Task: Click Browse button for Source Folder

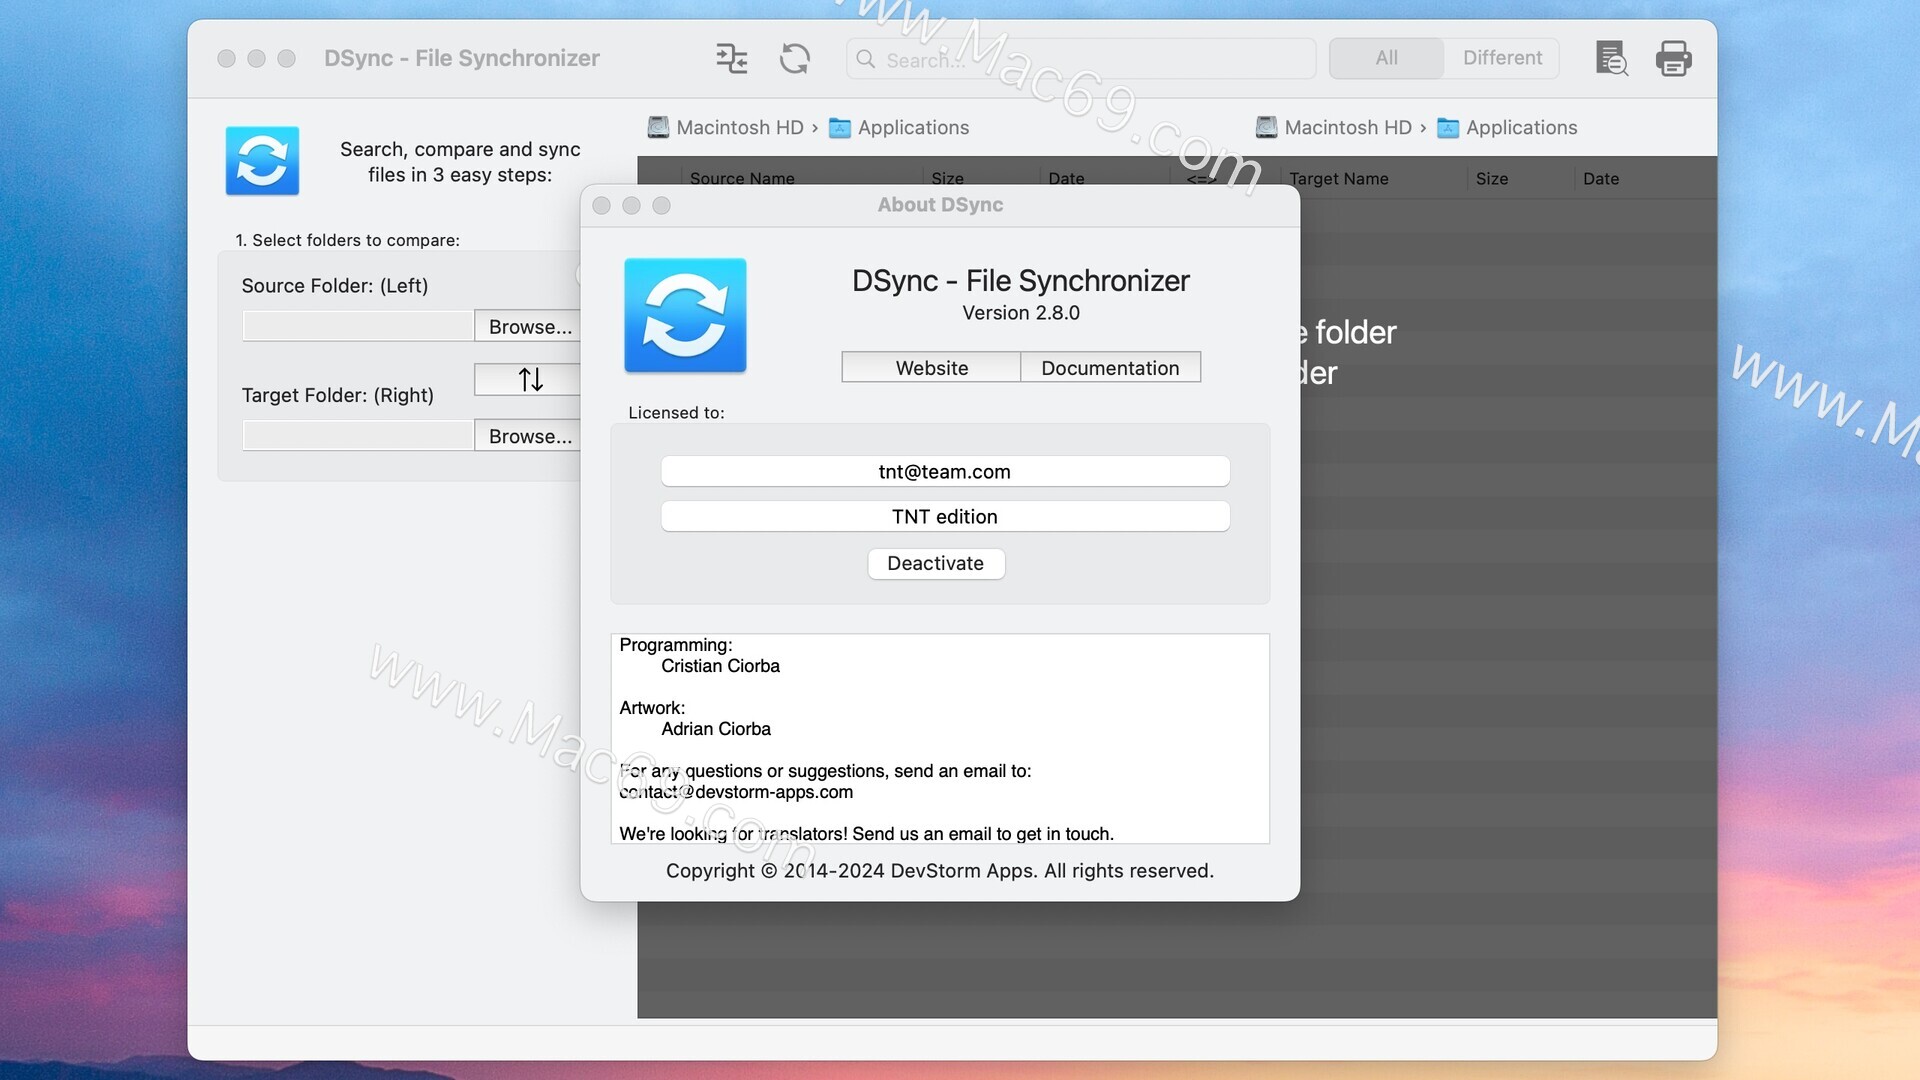Action: pyautogui.click(x=527, y=324)
